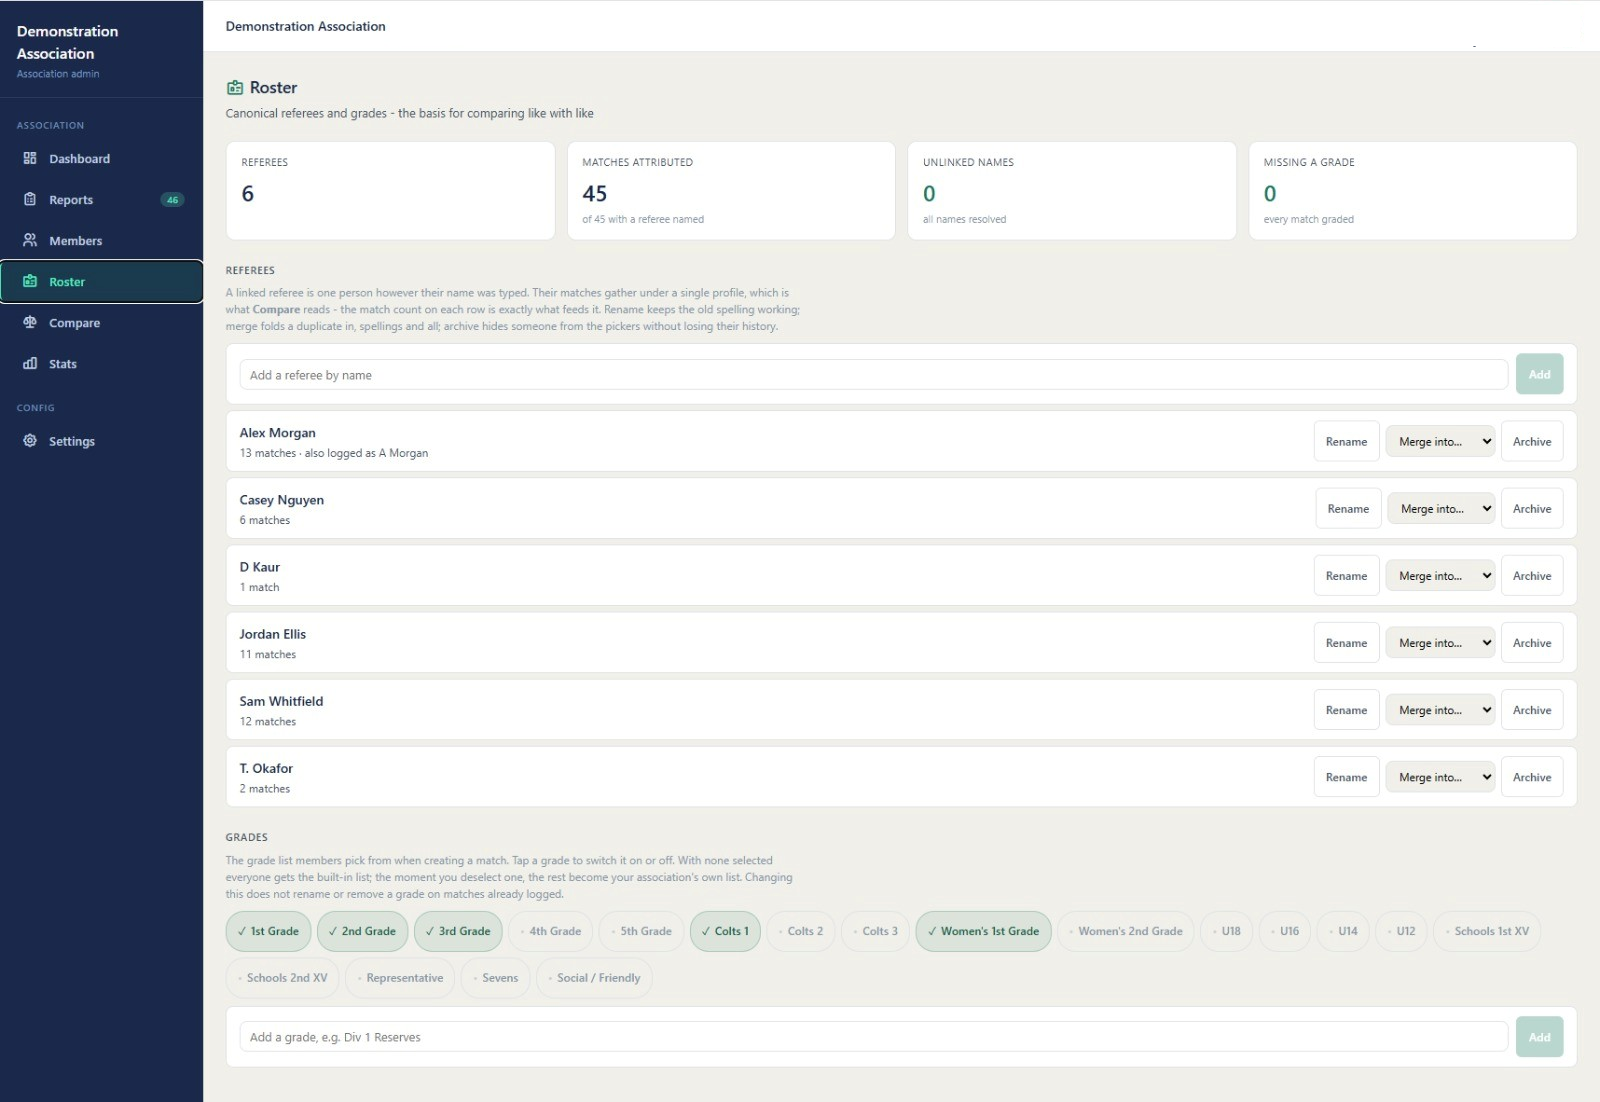Click the Settings gear icon
The image size is (1600, 1102).
(x=30, y=440)
